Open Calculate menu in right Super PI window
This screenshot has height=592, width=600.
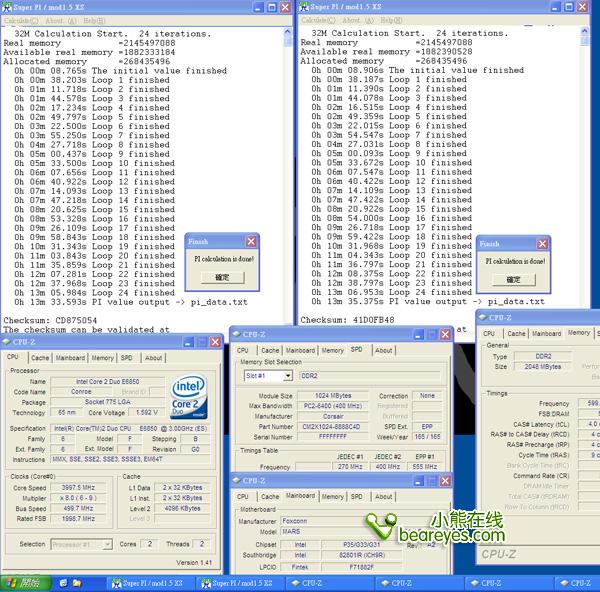[318, 20]
